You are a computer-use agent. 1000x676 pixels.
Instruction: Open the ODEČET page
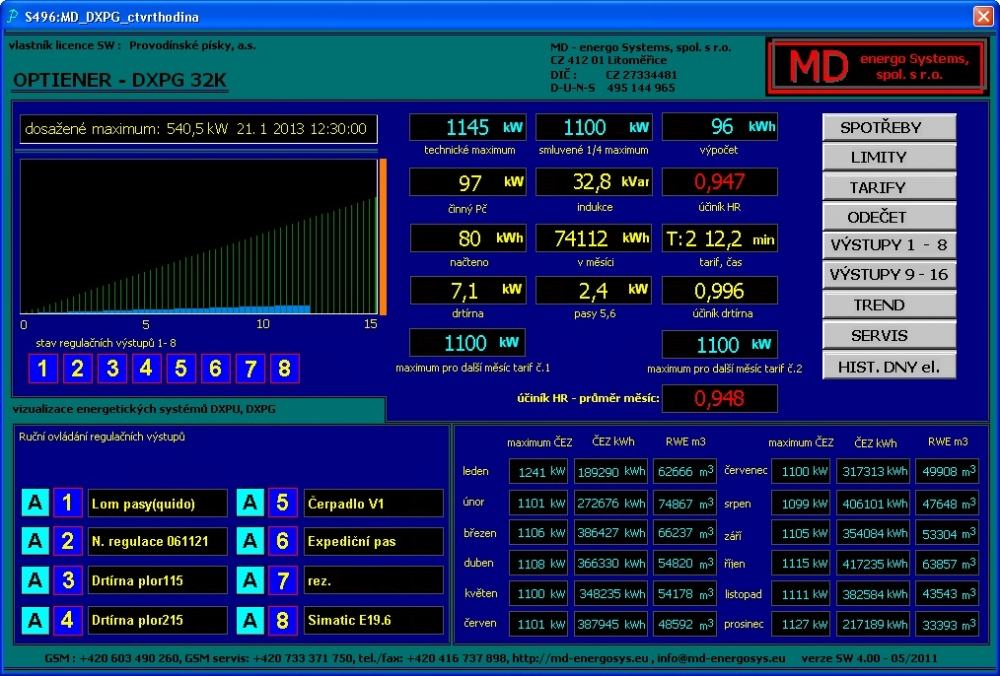coord(889,217)
